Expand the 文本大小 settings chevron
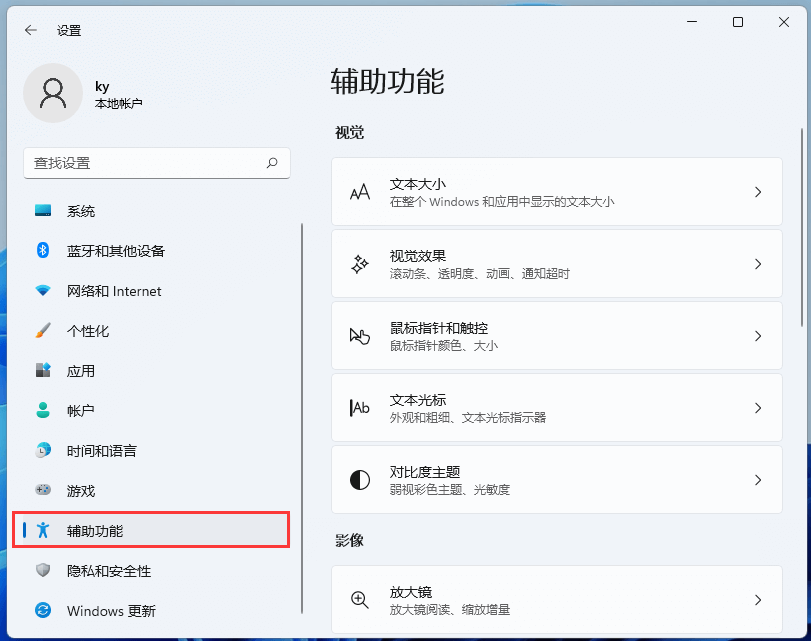Screen dimensions: 811x641 [757, 191]
